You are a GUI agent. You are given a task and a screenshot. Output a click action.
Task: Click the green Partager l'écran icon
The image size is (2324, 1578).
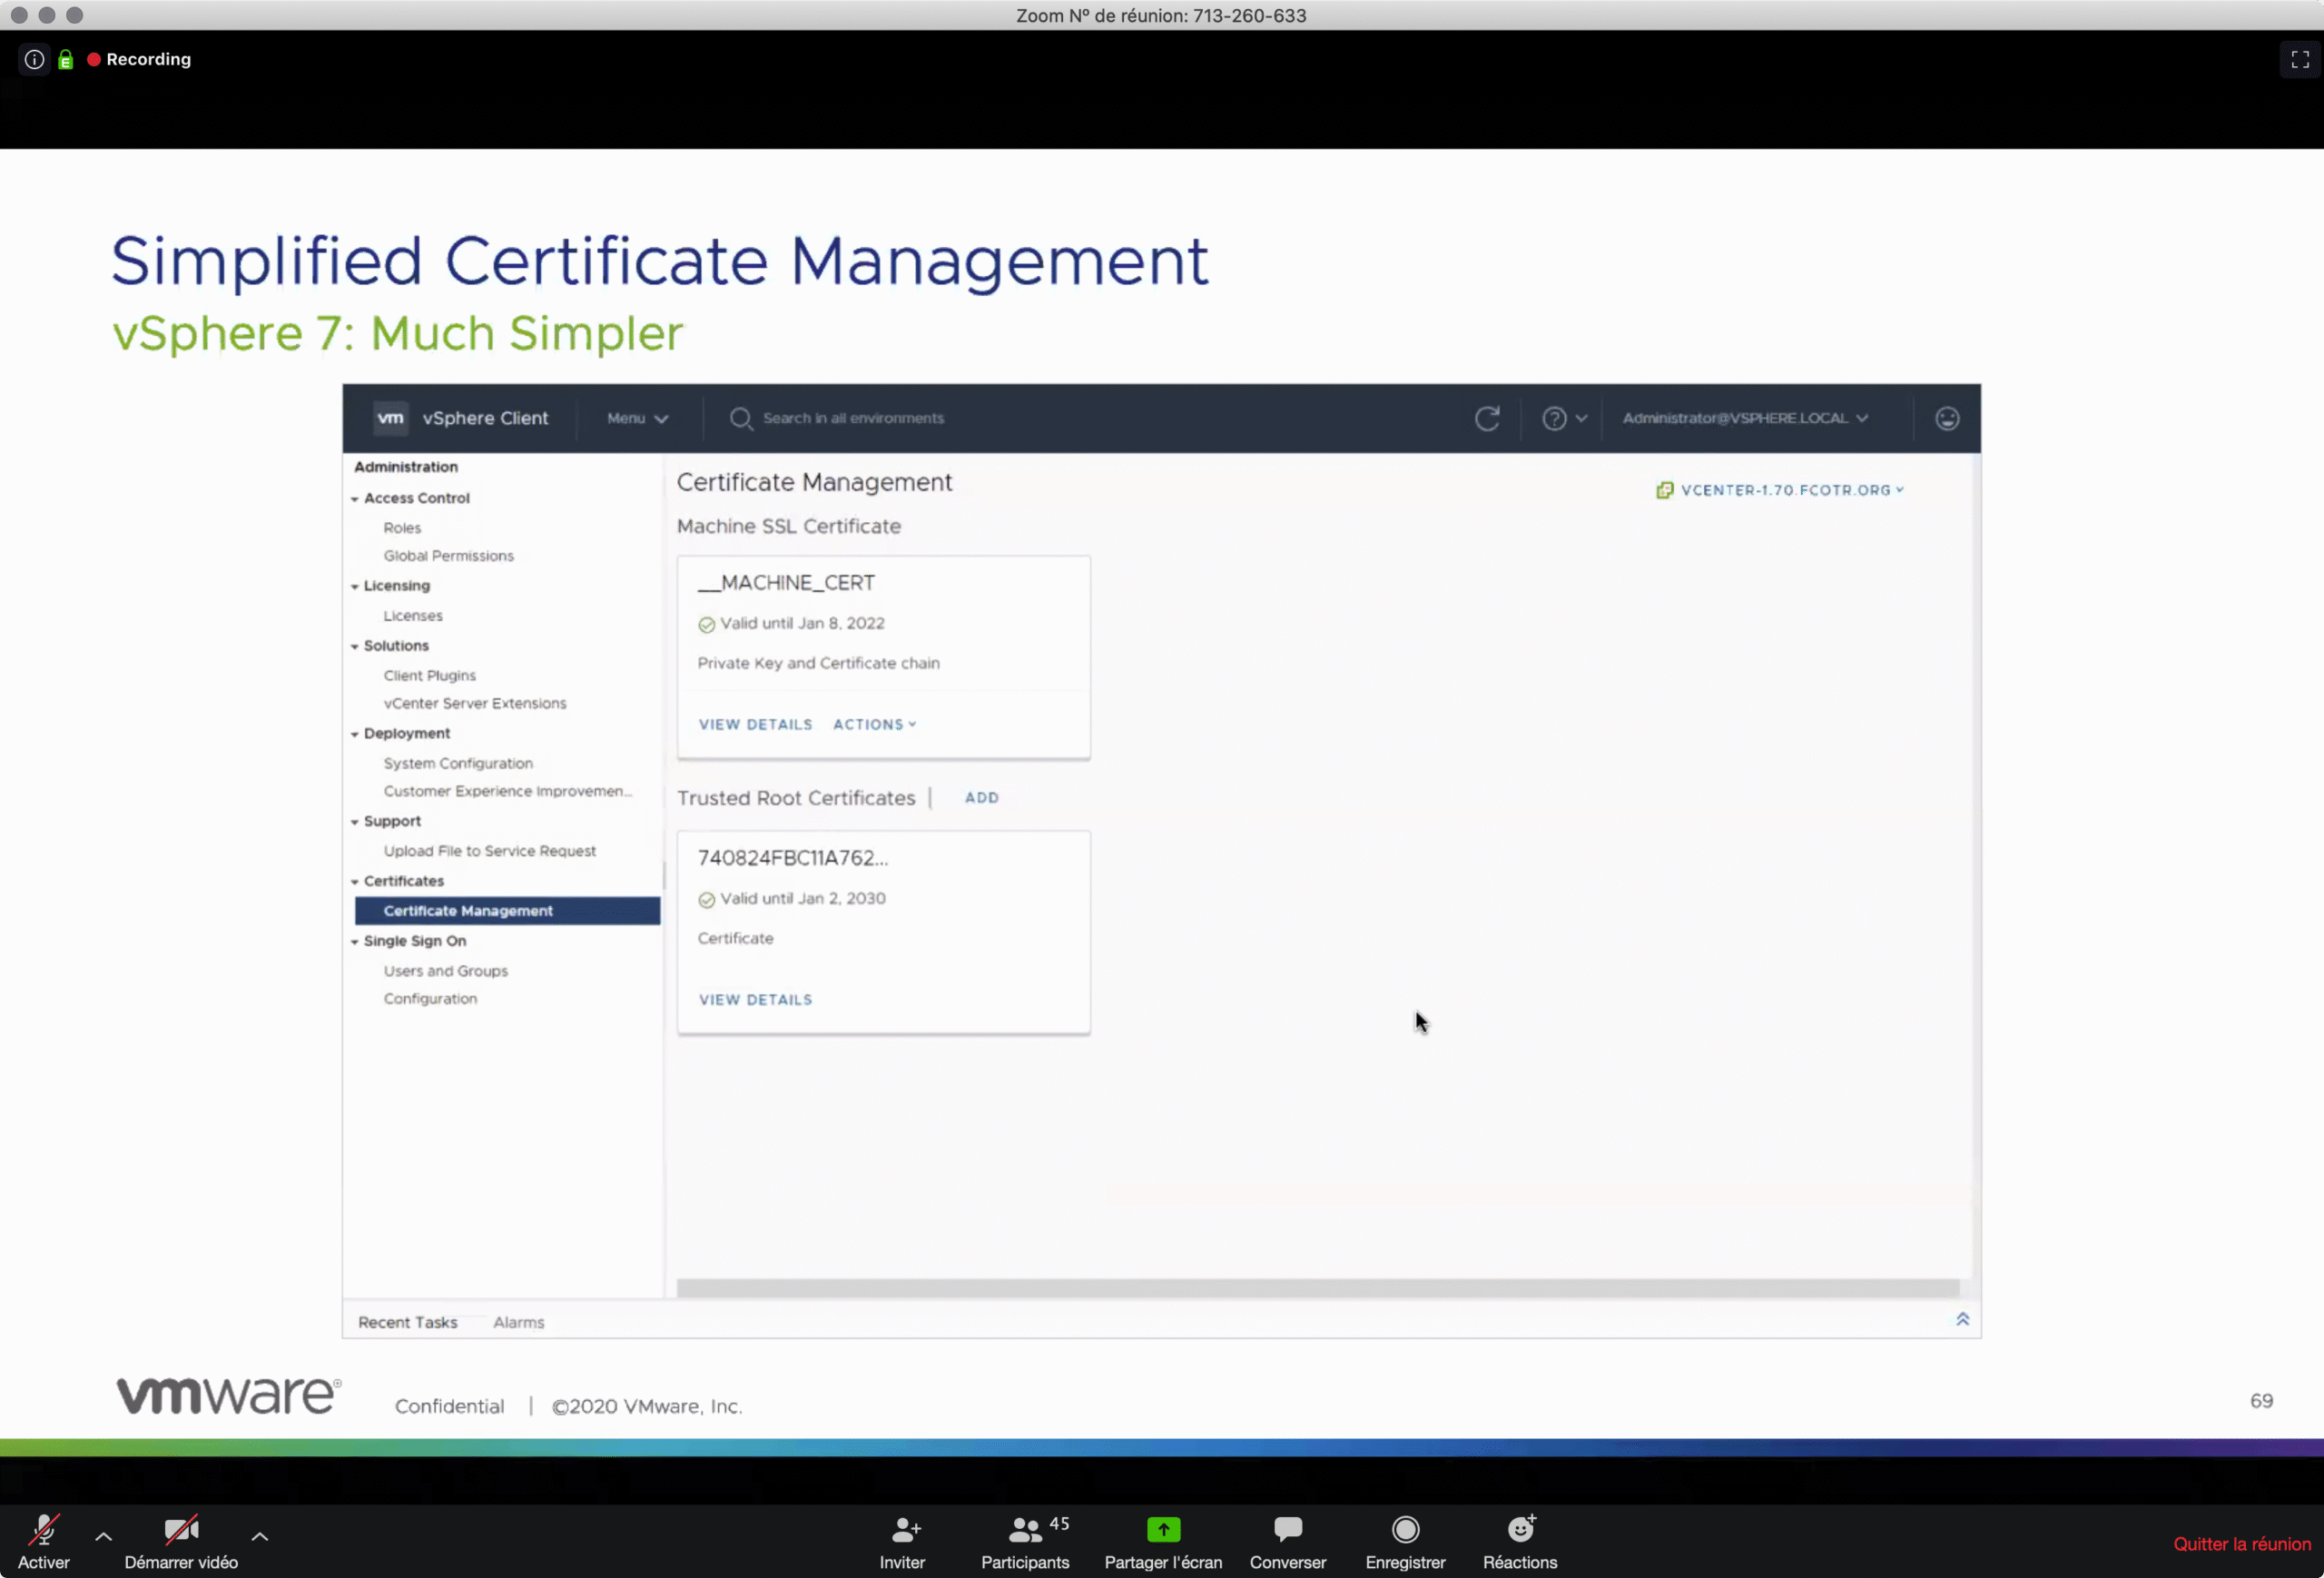[1163, 1529]
